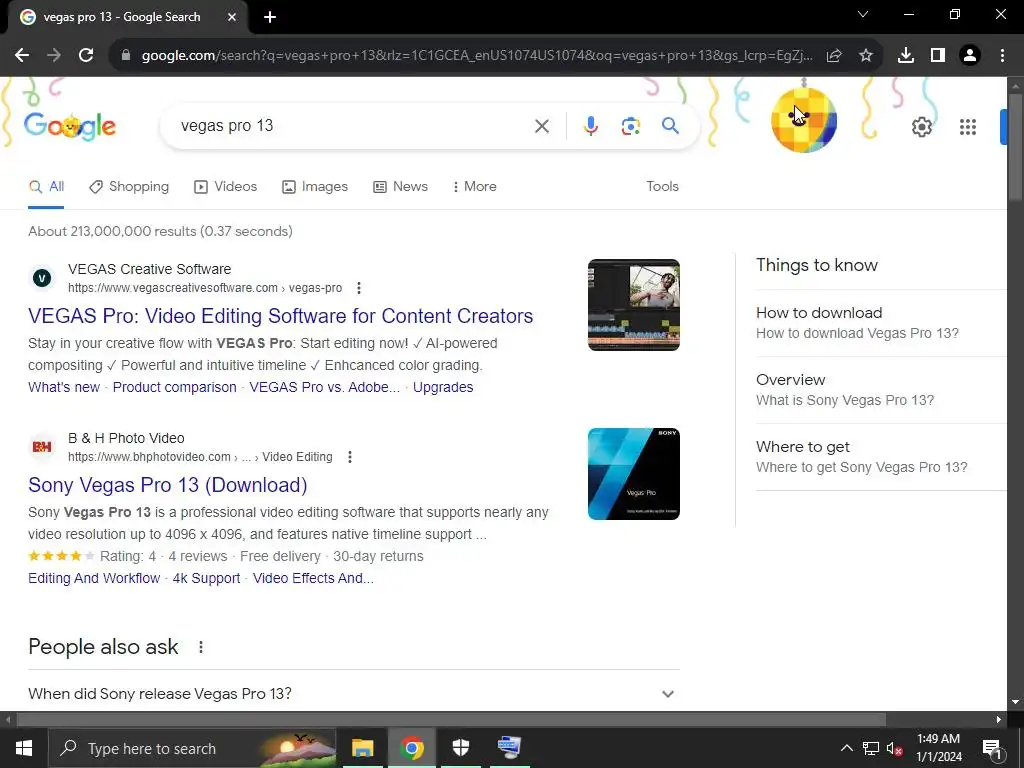The height and width of the screenshot is (768, 1024).
Task: Click the Sony Vegas Pro box thumbnail
Action: tap(633, 474)
